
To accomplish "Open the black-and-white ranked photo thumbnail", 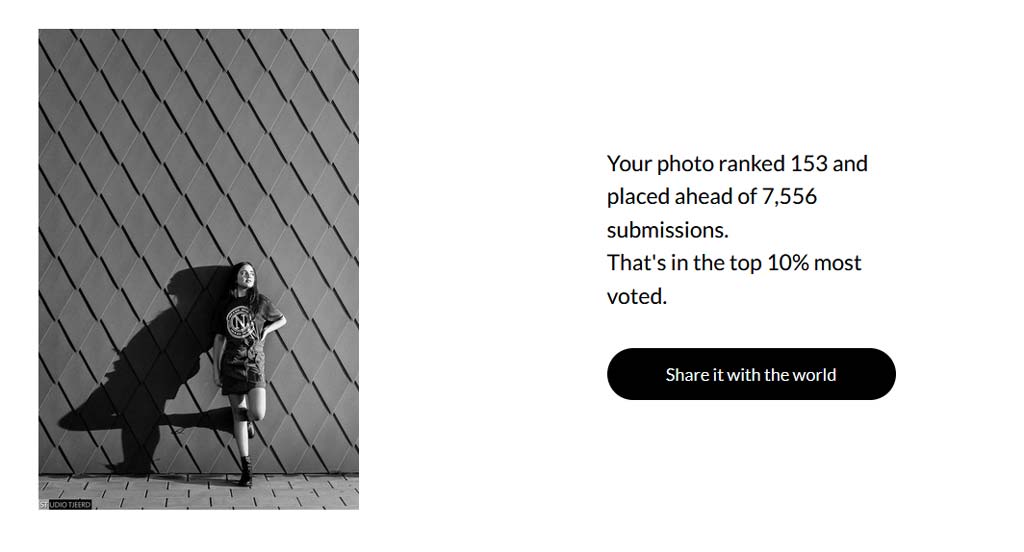I will click(x=199, y=269).
